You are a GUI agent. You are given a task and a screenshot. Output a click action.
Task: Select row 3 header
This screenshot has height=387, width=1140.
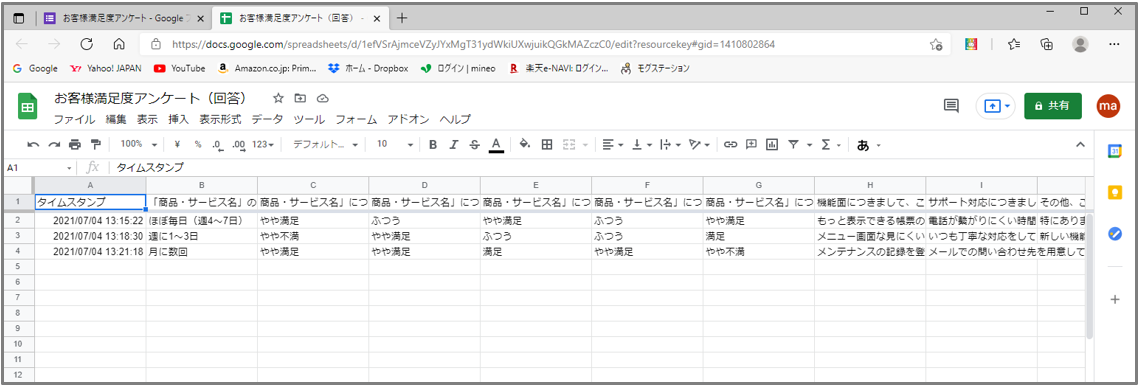(x=19, y=236)
